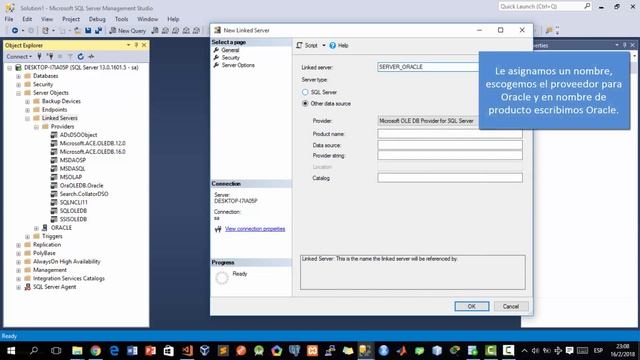The width and height of the screenshot is (640, 360).
Task: Click the Save icon in SSMS toolbar
Action: click(88, 31)
